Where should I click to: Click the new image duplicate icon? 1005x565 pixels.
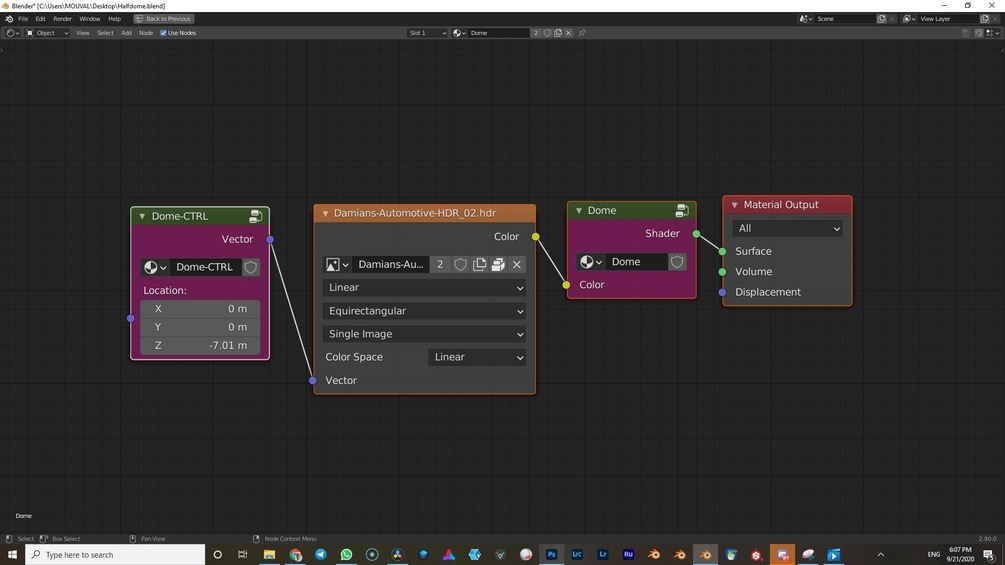pos(479,265)
